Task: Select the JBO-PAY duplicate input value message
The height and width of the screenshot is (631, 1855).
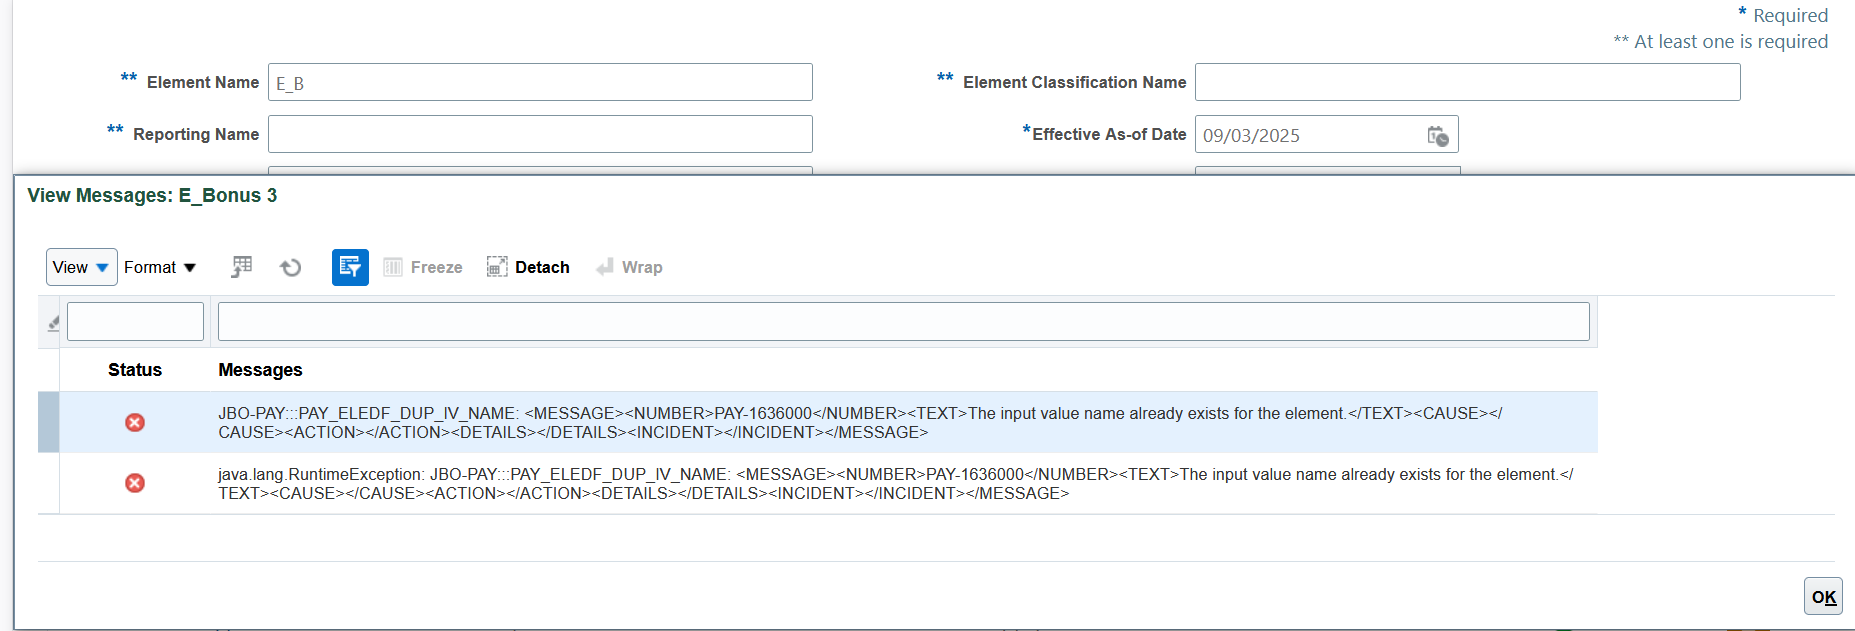Action: point(860,423)
